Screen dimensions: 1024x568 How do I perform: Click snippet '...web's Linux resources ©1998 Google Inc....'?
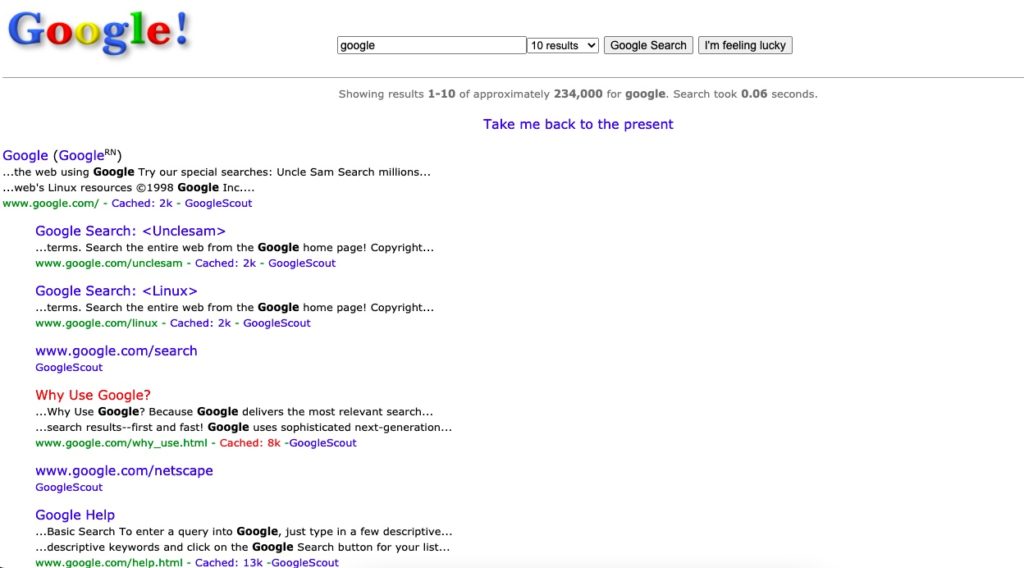point(128,187)
